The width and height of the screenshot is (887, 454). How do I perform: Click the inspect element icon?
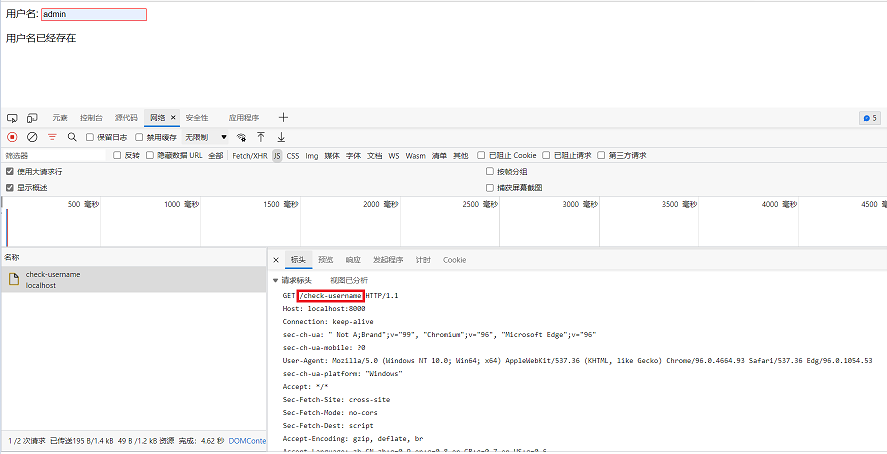click(12, 118)
